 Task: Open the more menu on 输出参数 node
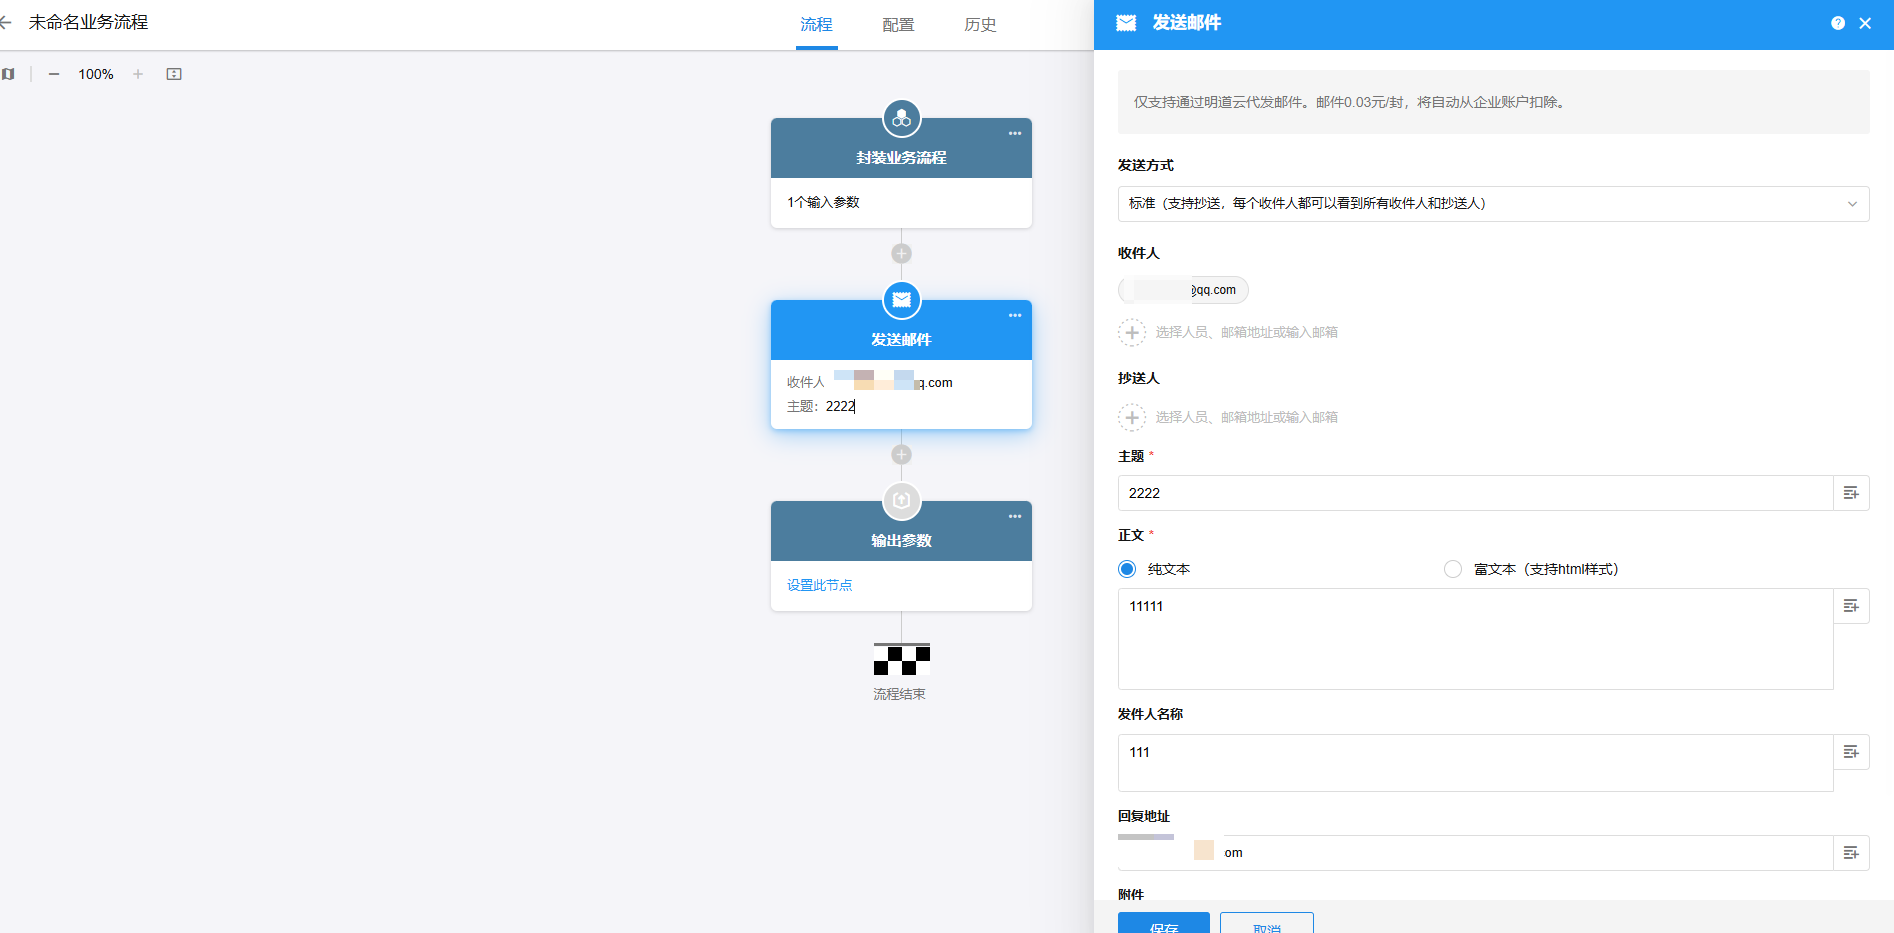(x=1015, y=516)
